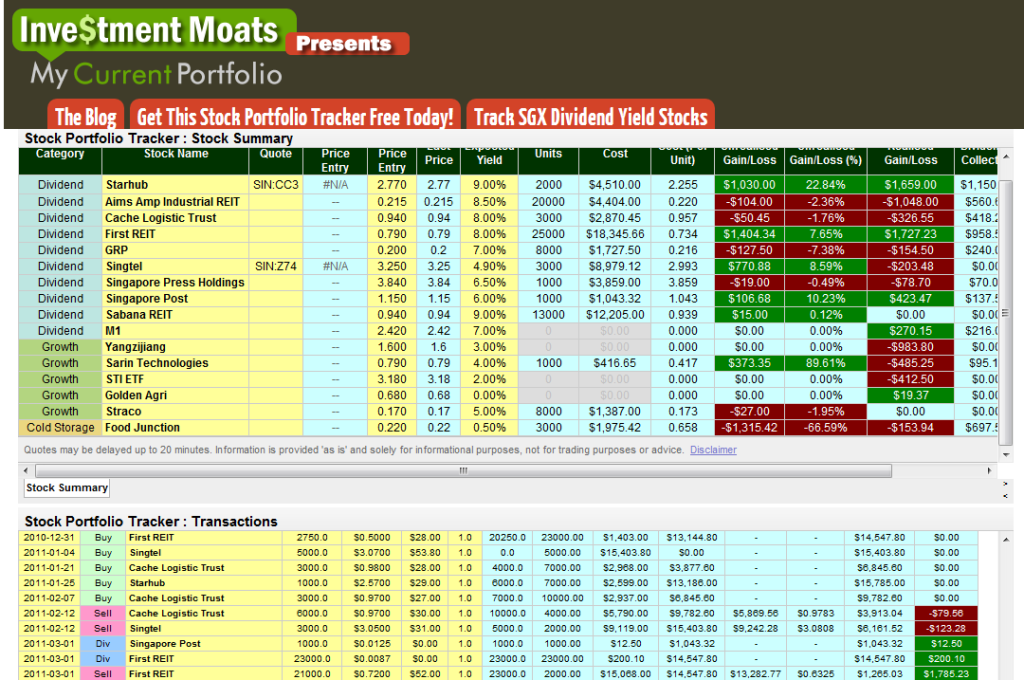
Task: Select the Stock Summary sheet tab
Action: tap(66, 487)
